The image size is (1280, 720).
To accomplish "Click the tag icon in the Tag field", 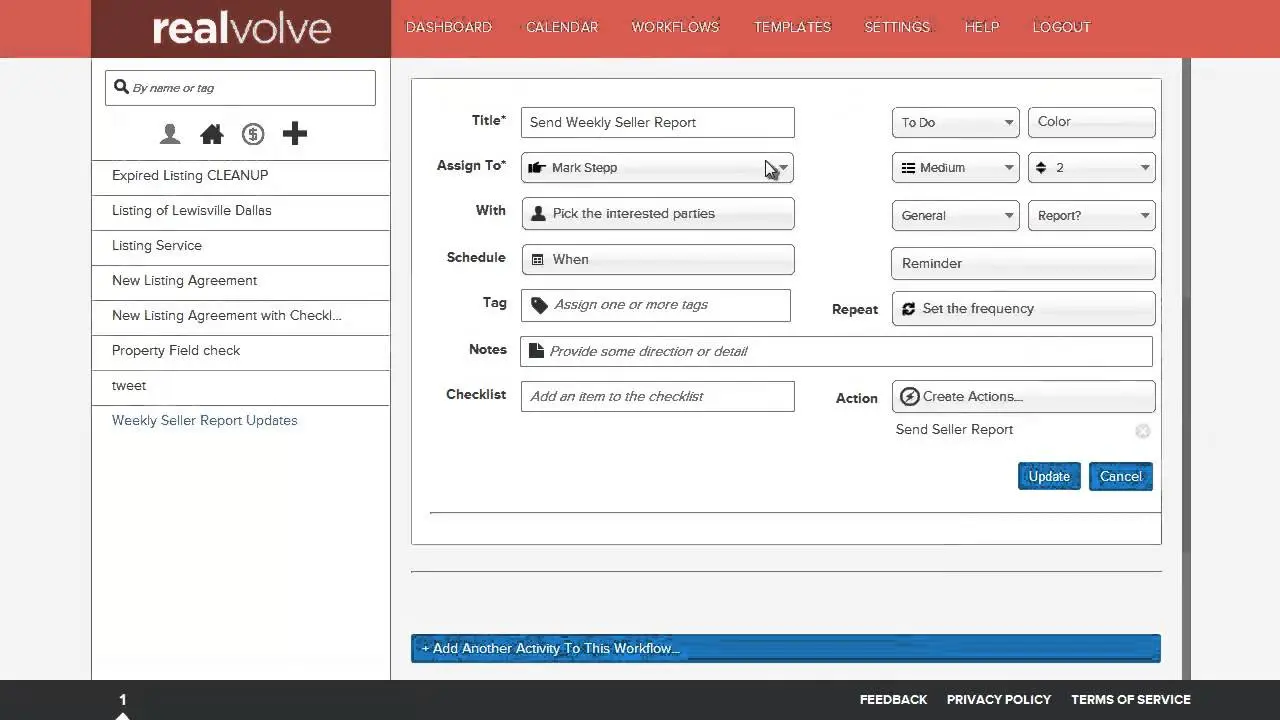I will [539, 304].
